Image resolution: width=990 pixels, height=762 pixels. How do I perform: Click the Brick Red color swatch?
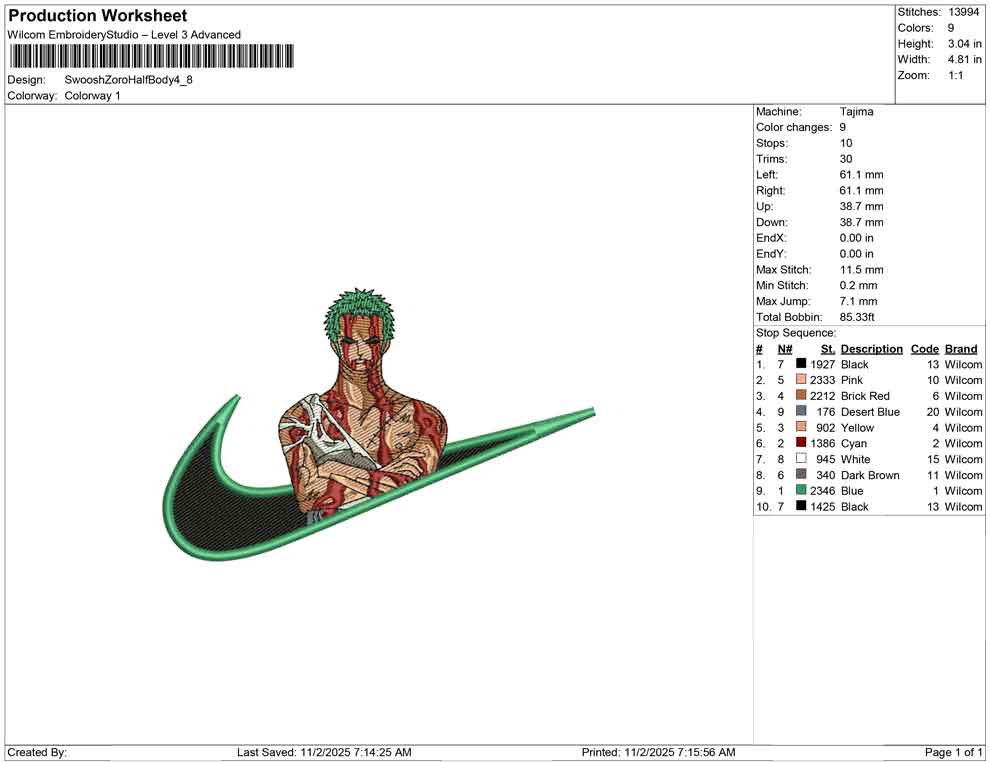point(800,396)
